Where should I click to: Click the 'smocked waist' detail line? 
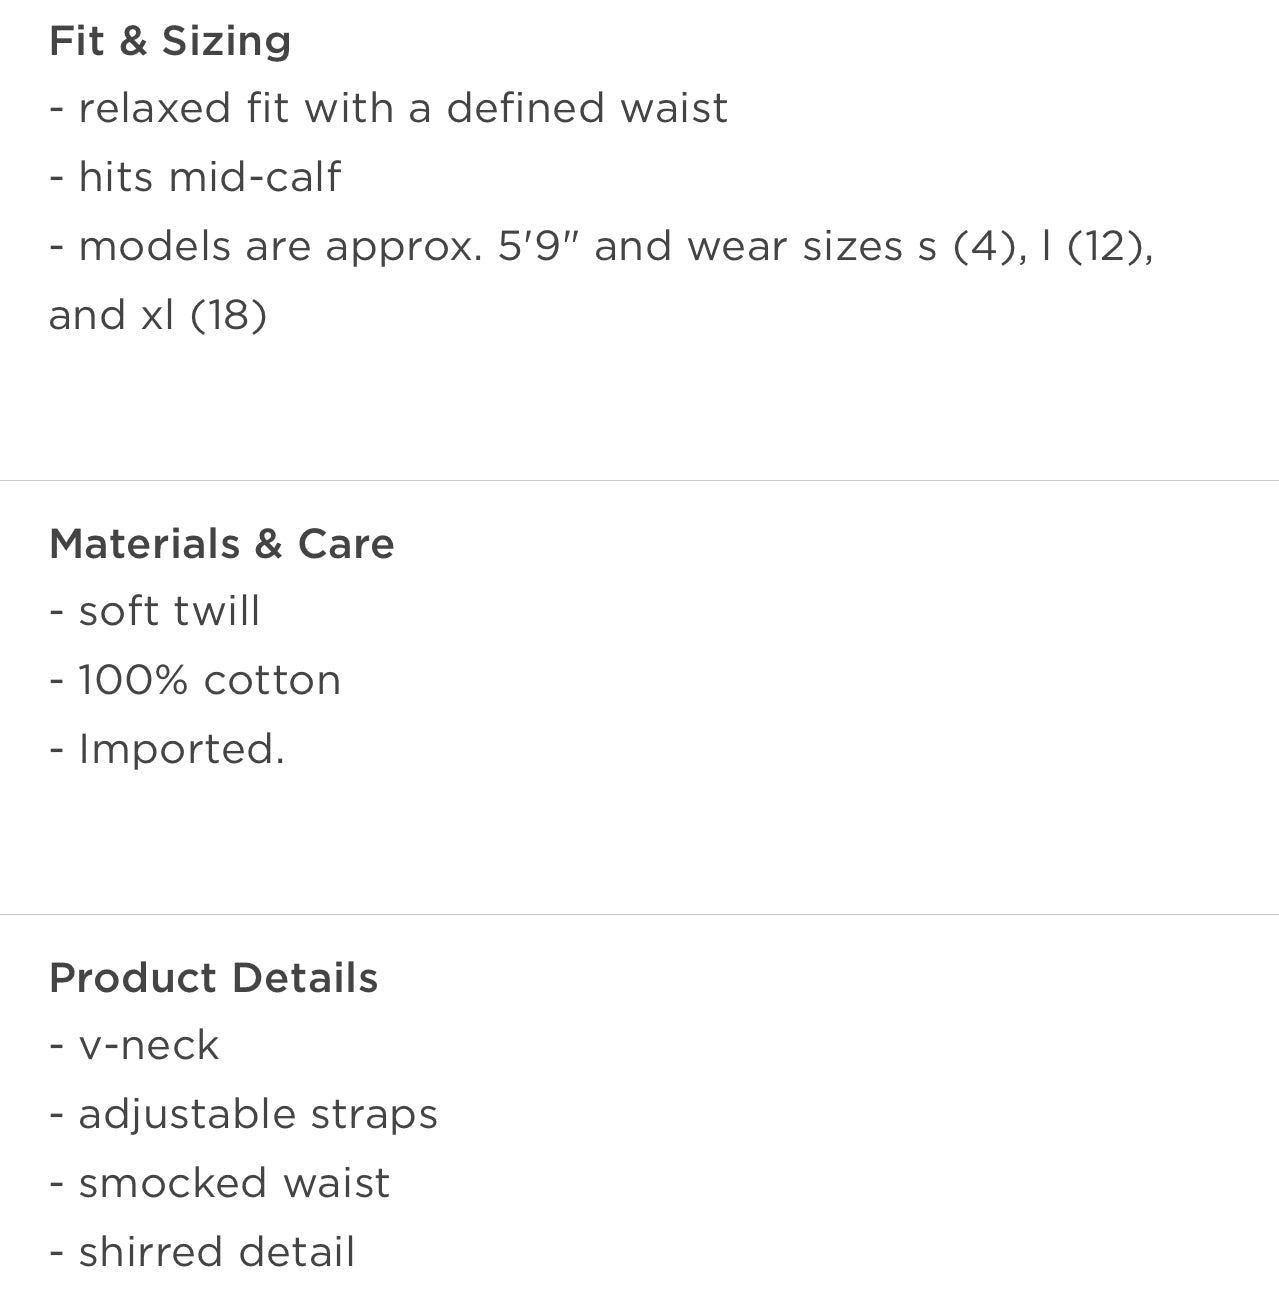(x=234, y=1183)
